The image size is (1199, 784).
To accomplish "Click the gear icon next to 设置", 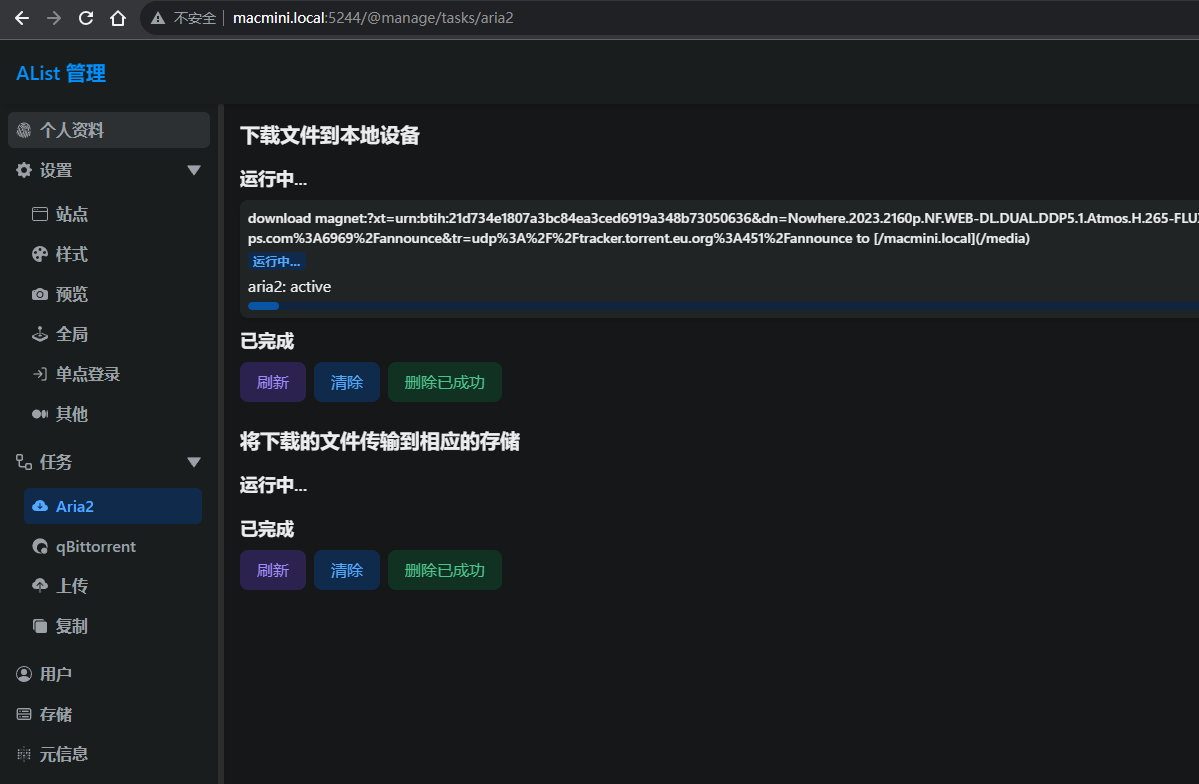I will click(x=24, y=171).
